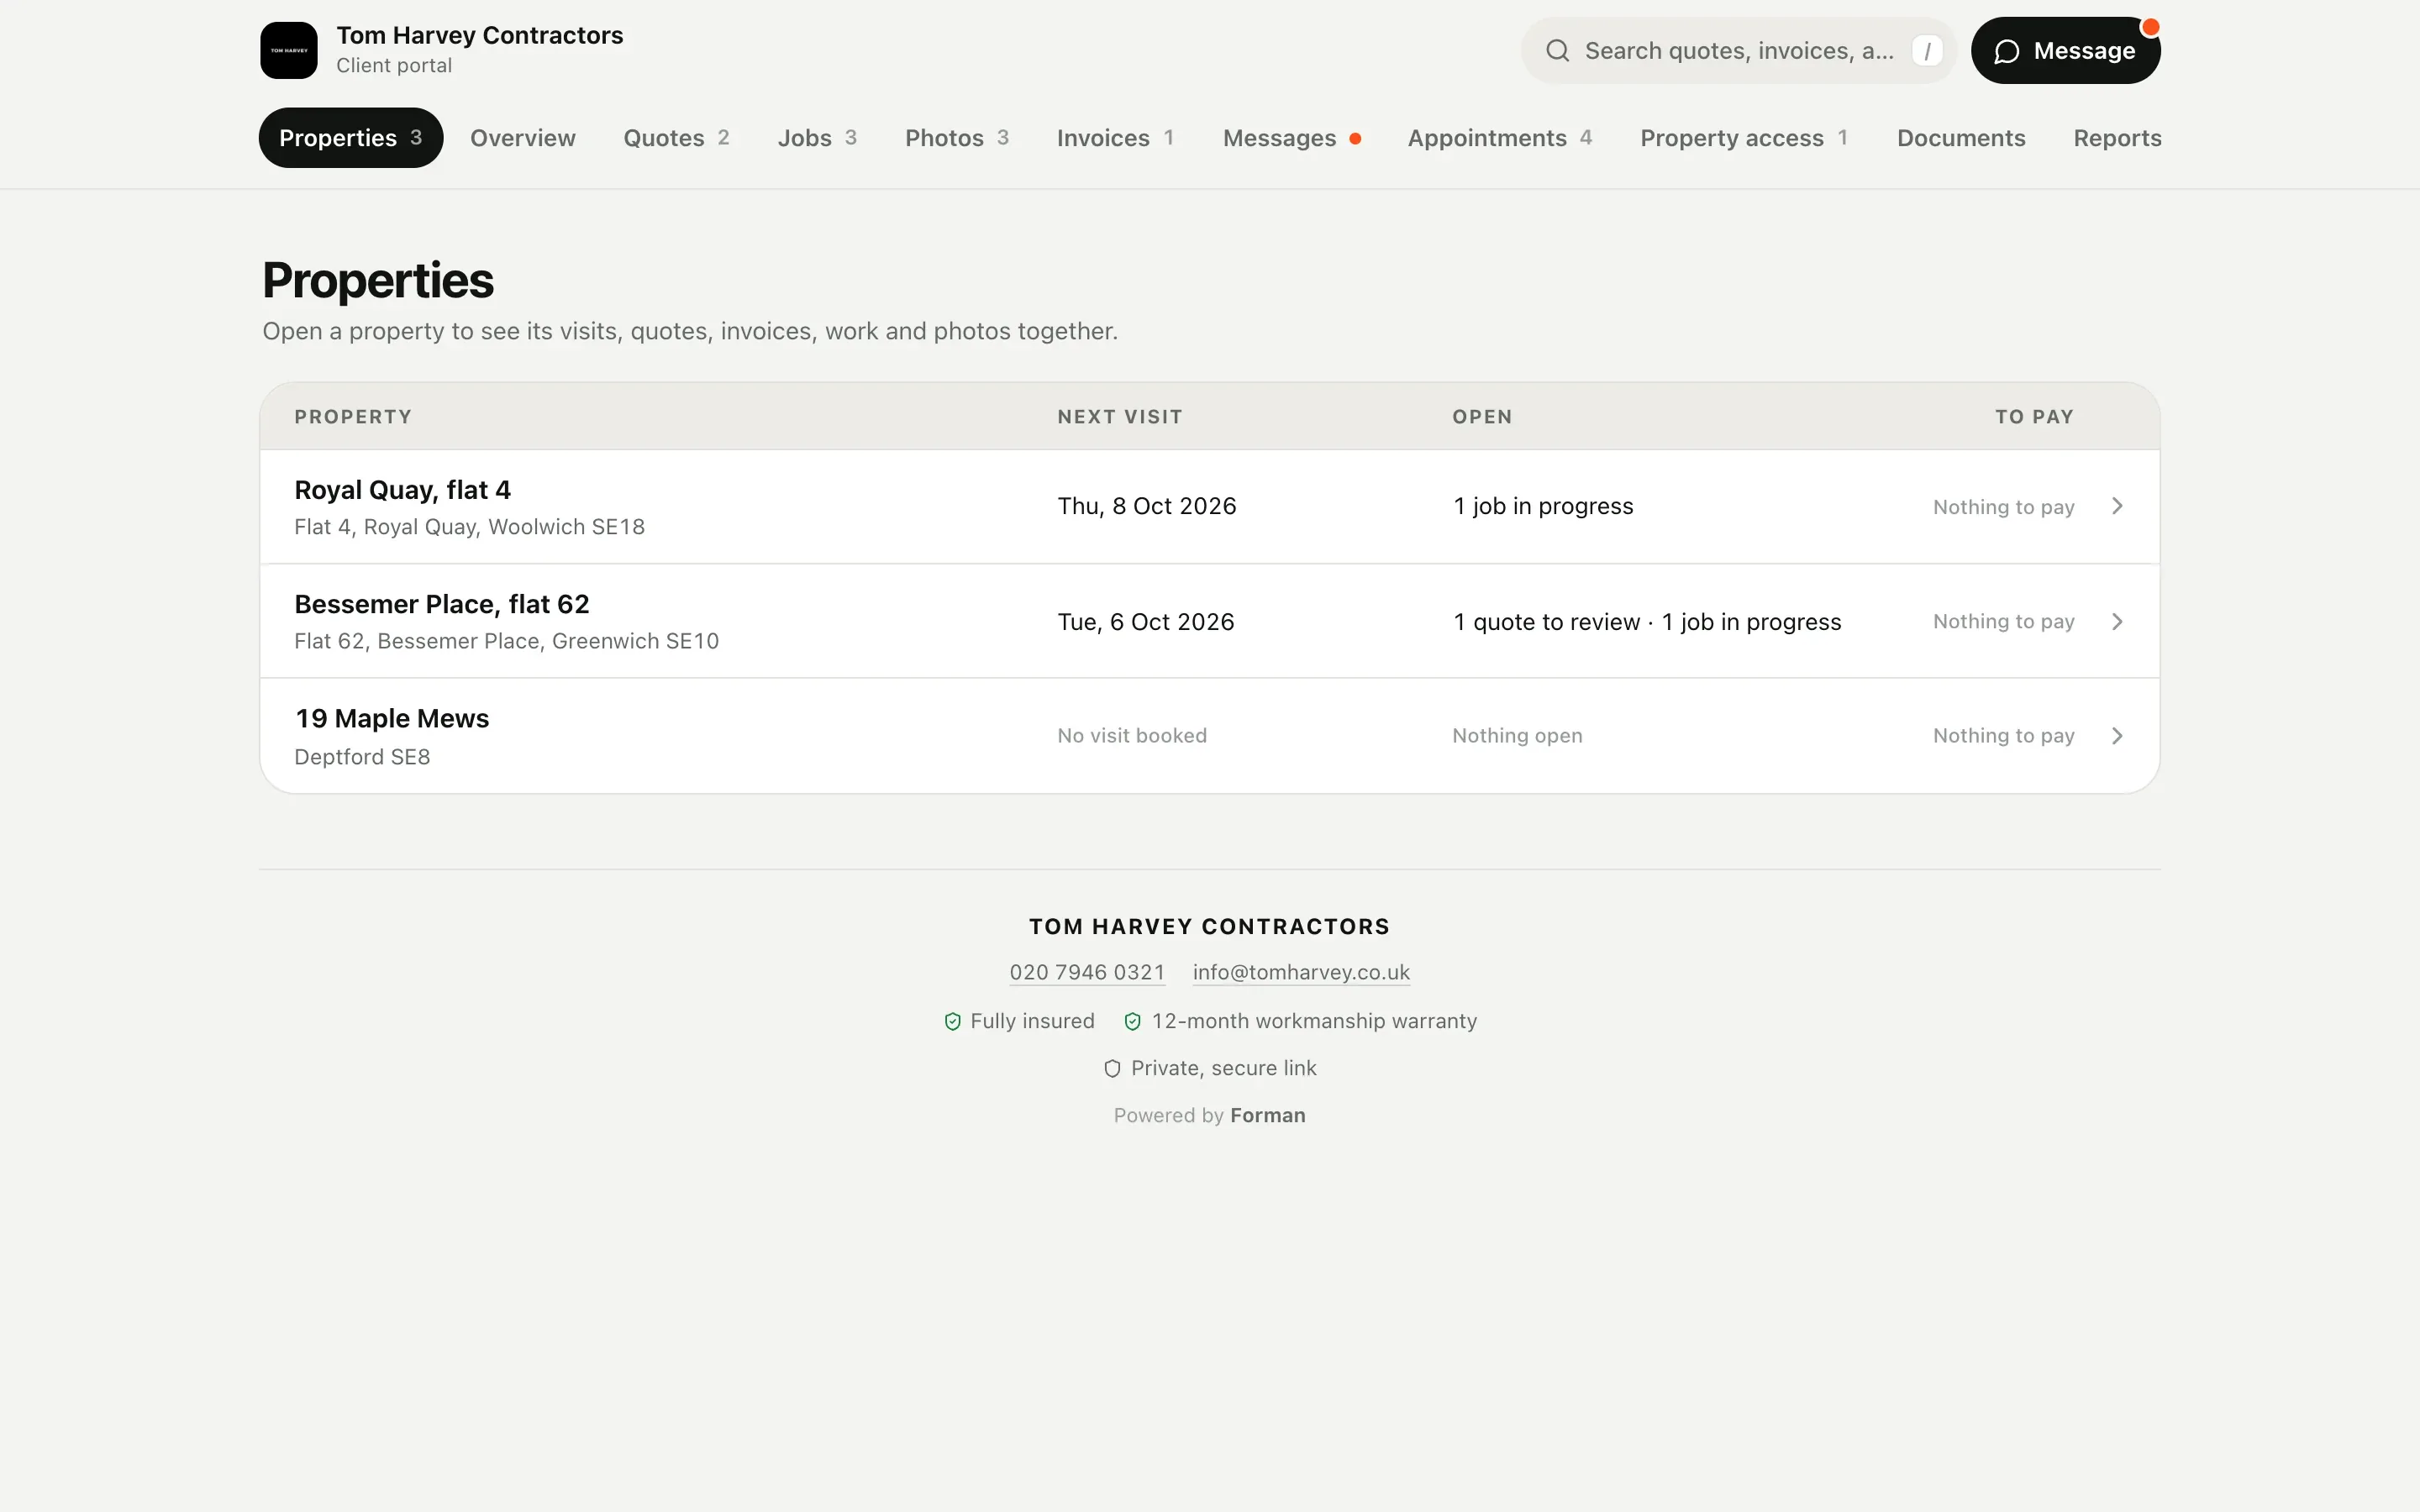Click the Thu, 8 Oct 2026 visit date
Viewport: 2420px width, 1512px height.
1147,506
